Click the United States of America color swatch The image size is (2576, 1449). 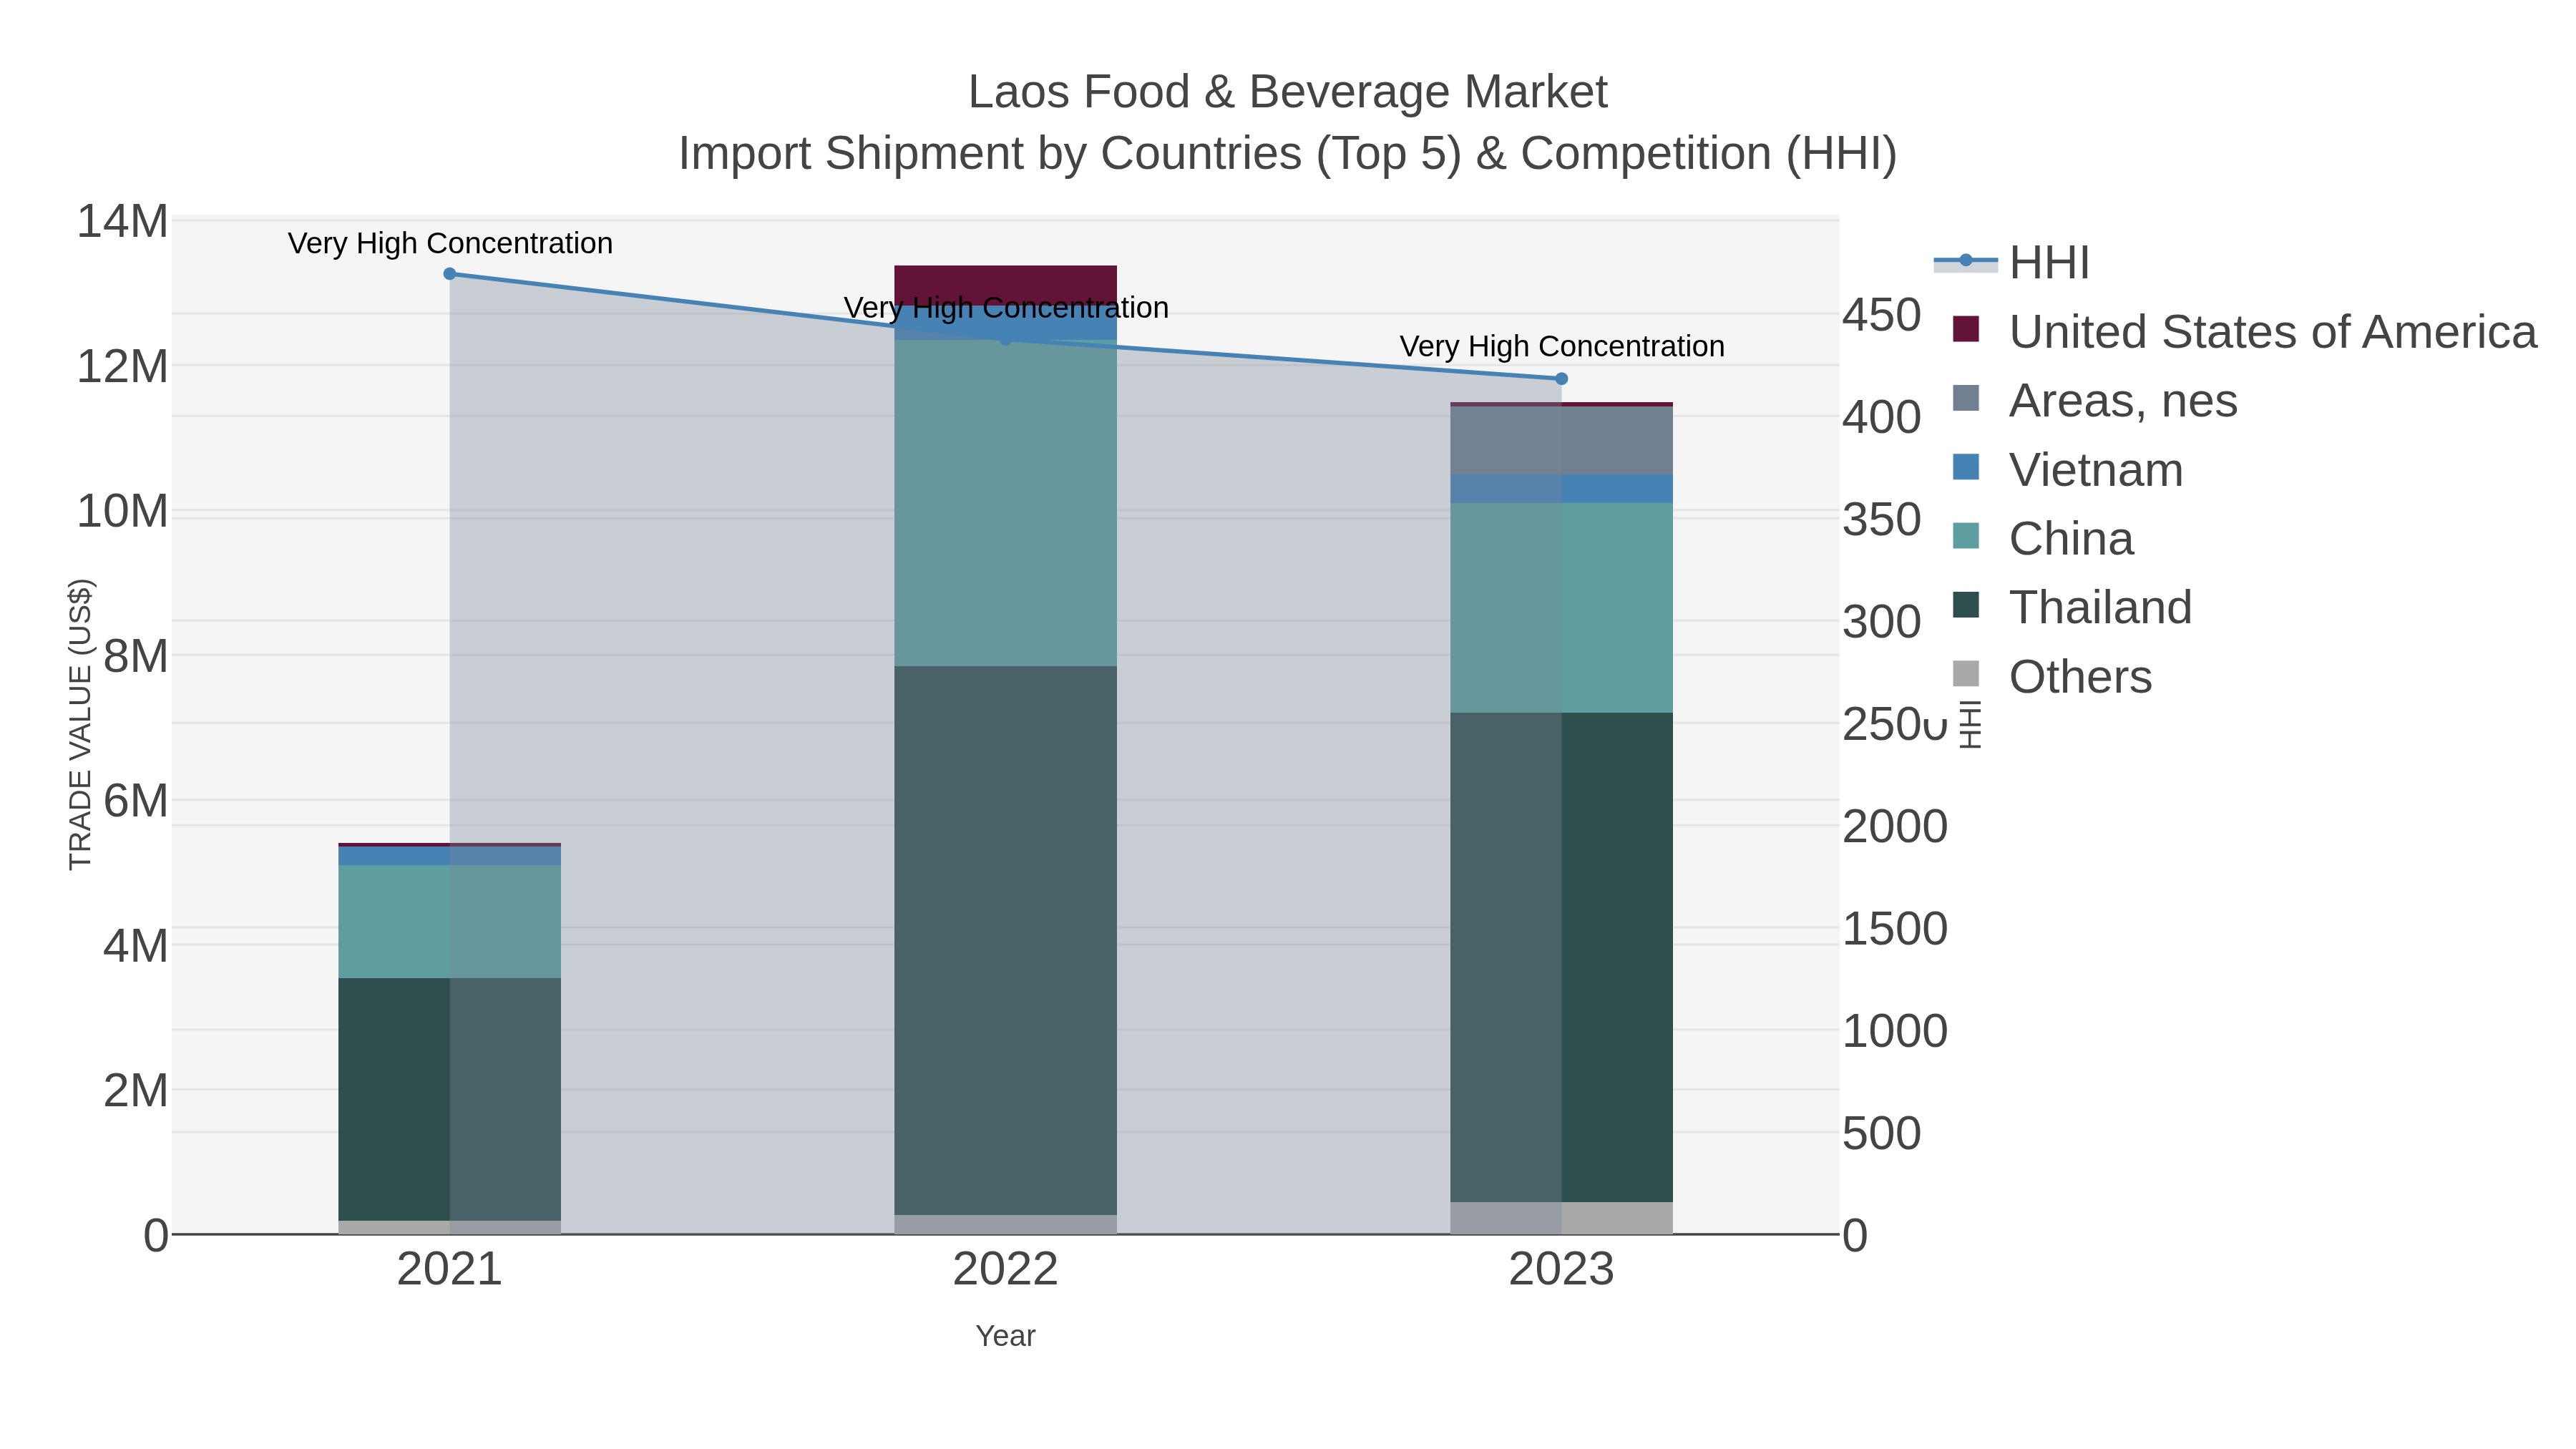click(1966, 329)
